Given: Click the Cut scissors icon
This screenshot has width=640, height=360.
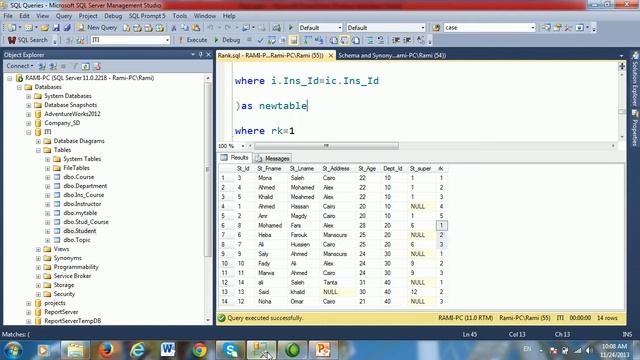Looking at the screenshot, I should [x=173, y=28].
